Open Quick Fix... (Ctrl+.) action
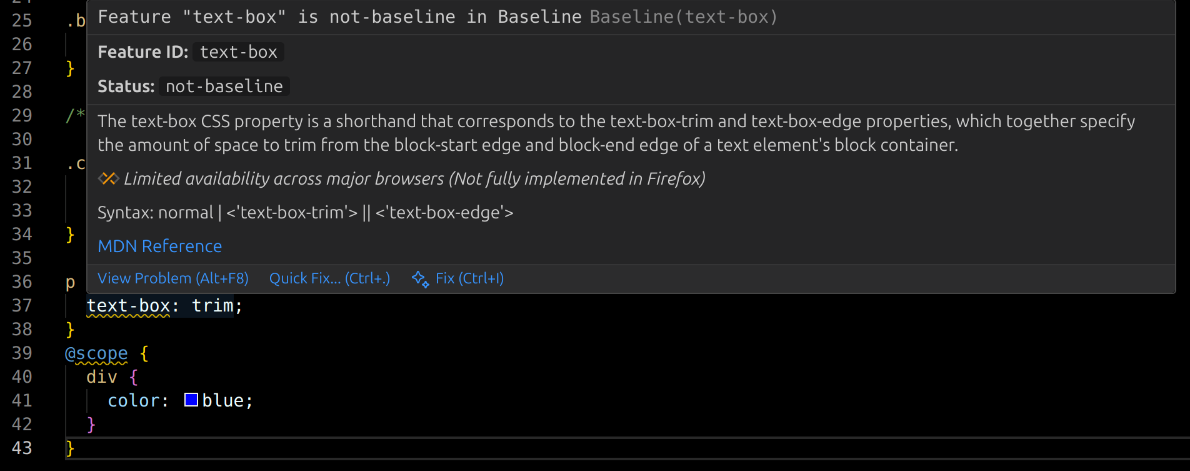Image resolution: width=1190 pixels, height=471 pixels. click(x=330, y=279)
